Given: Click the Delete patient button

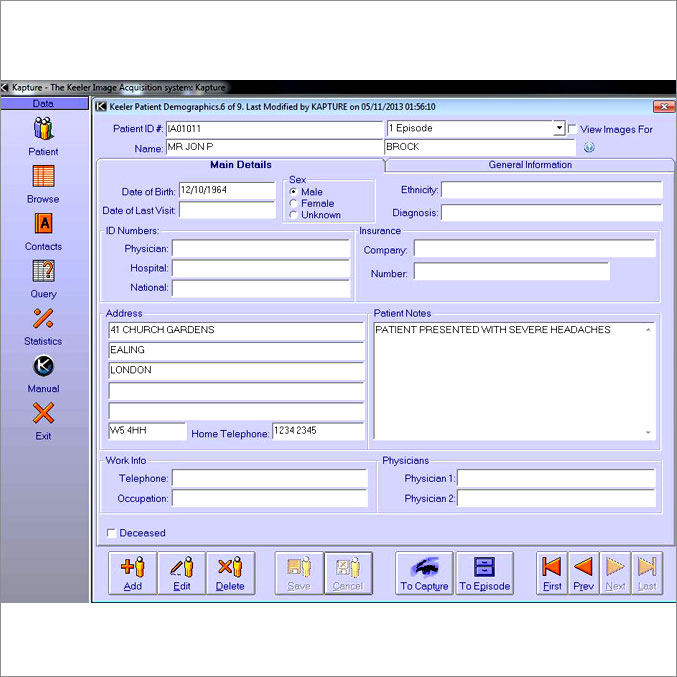Looking at the screenshot, I should point(230,573).
